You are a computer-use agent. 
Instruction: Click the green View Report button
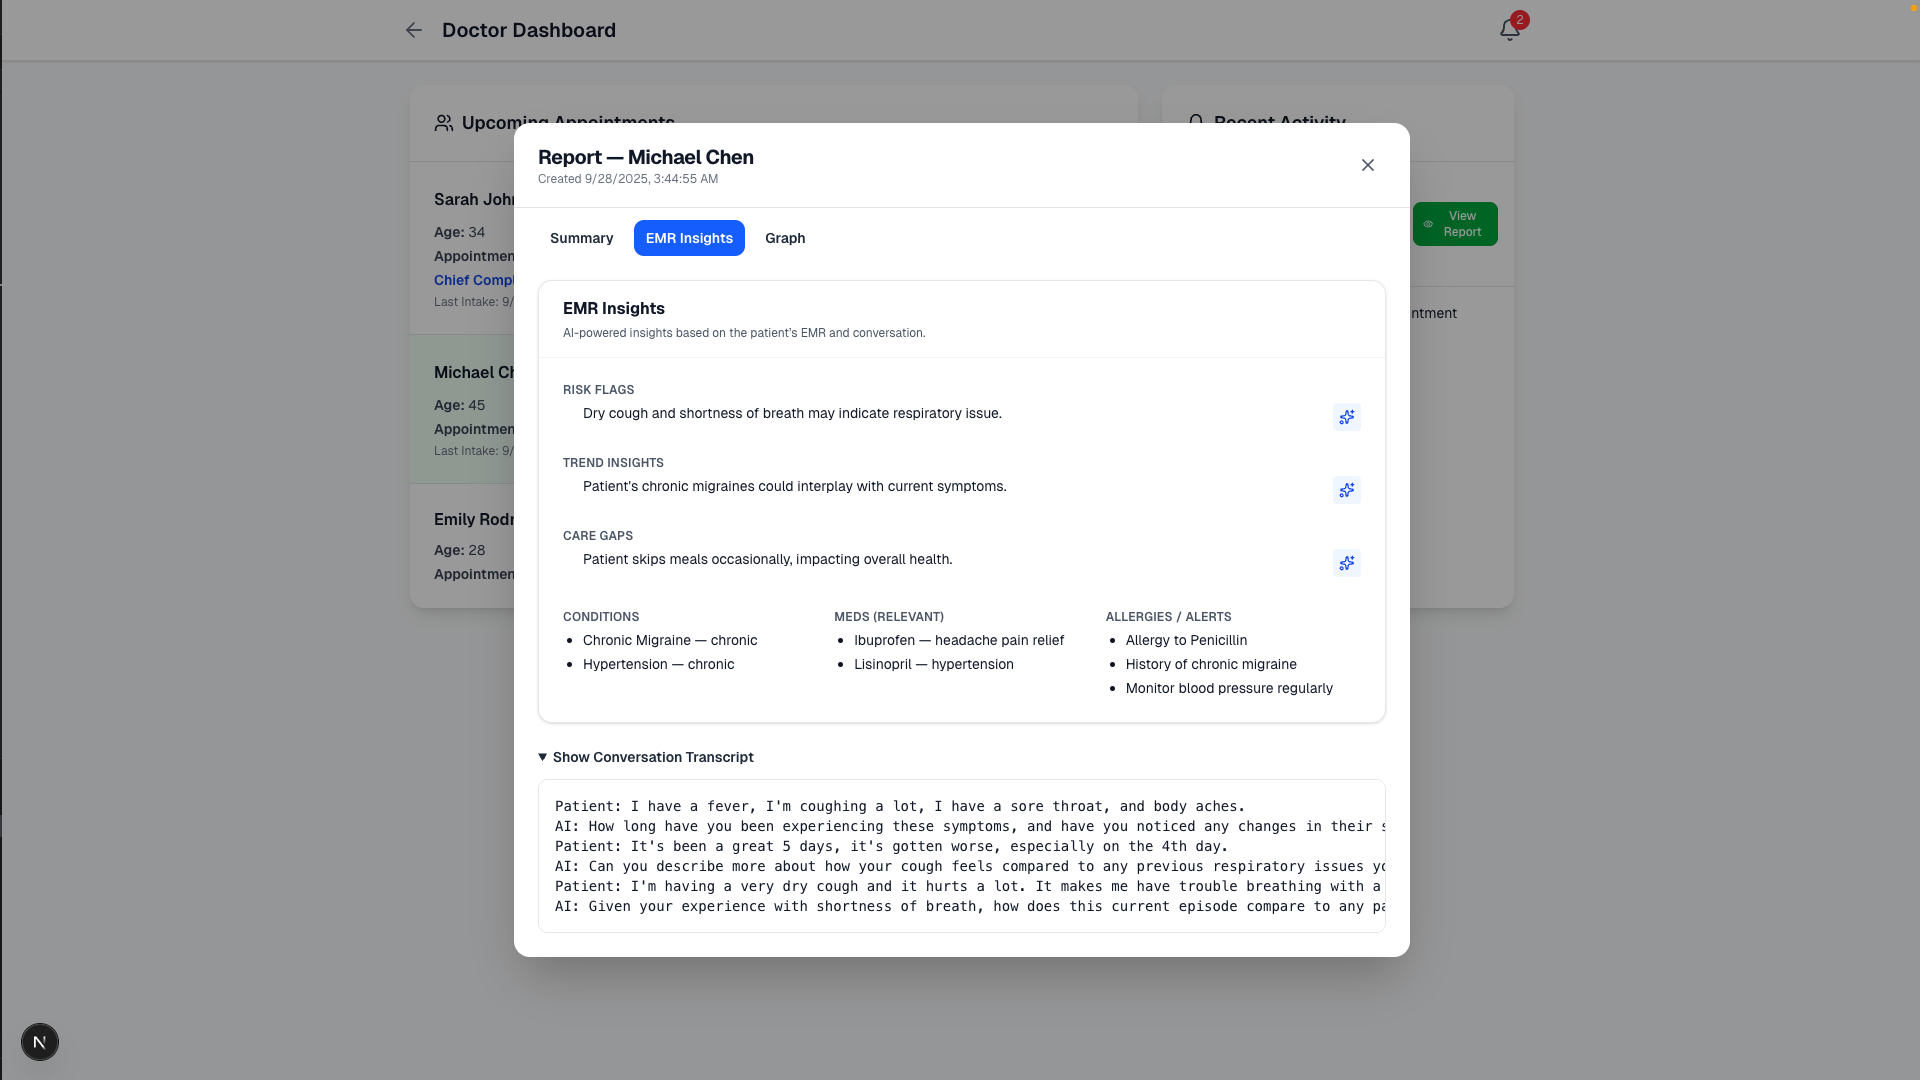click(x=1454, y=224)
